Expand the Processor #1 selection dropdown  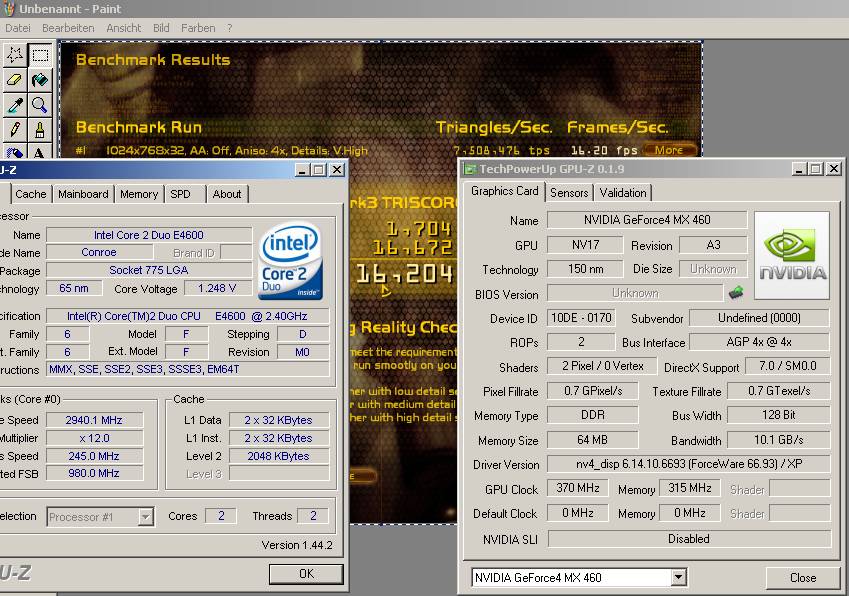(146, 517)
